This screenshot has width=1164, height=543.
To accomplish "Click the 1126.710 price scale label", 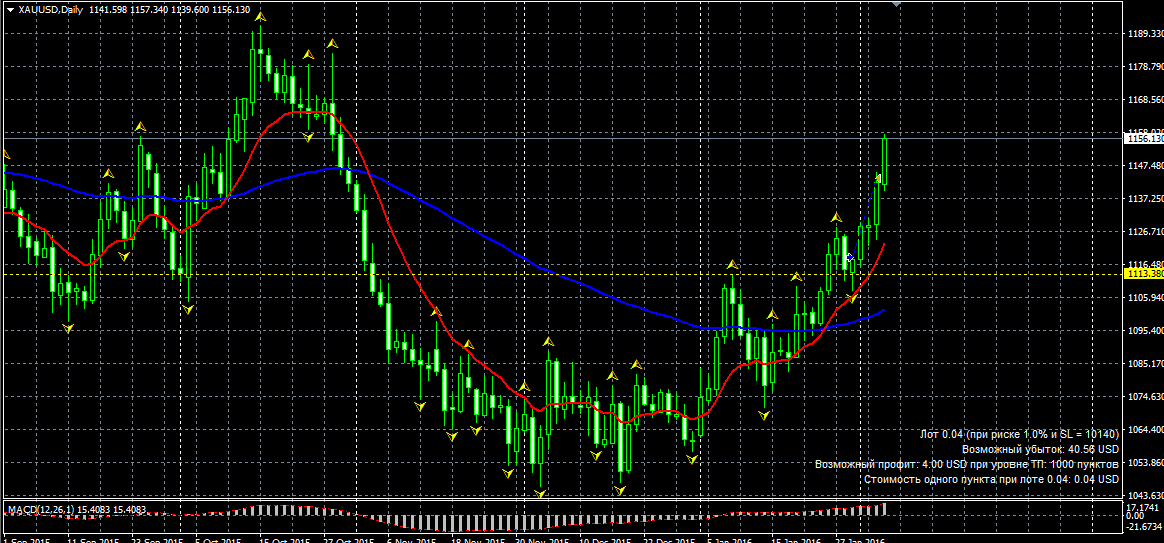I will click(x=1144, y=232).
